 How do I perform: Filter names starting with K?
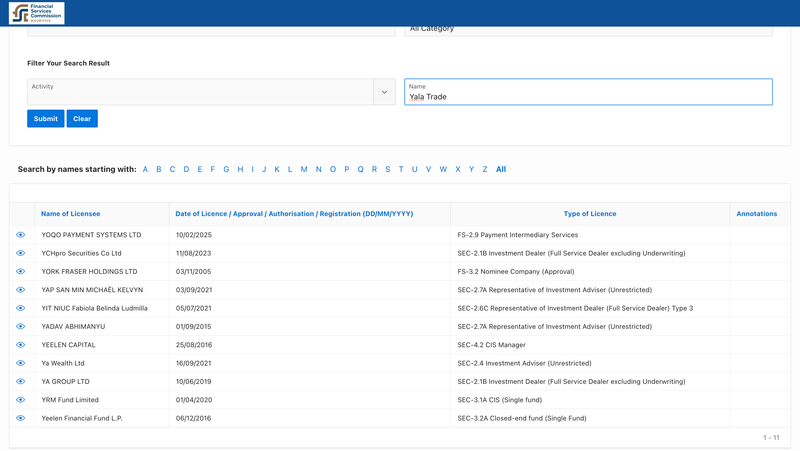tap(277, 169)
